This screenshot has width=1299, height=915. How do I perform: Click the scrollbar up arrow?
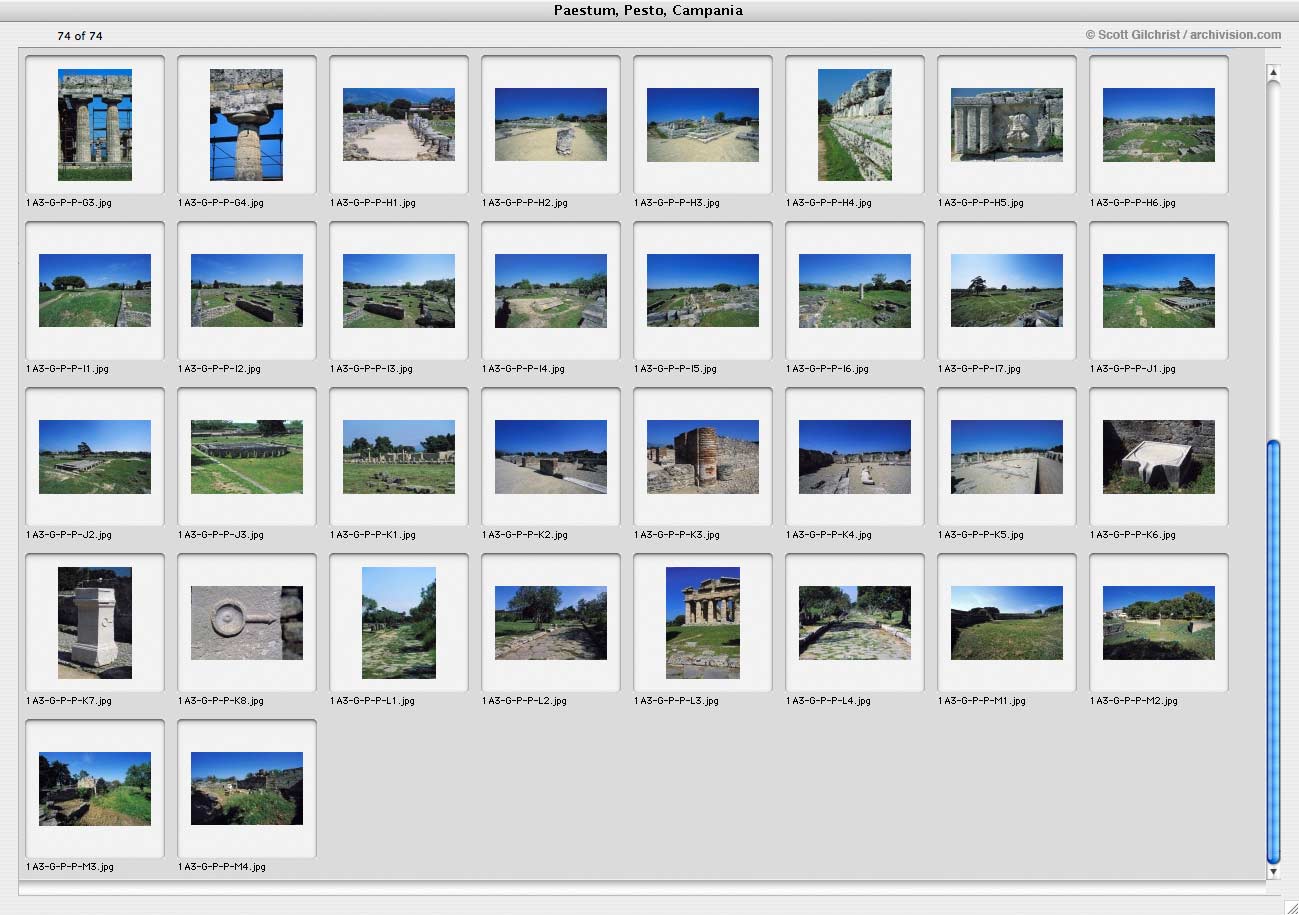tap(1273, 72)
